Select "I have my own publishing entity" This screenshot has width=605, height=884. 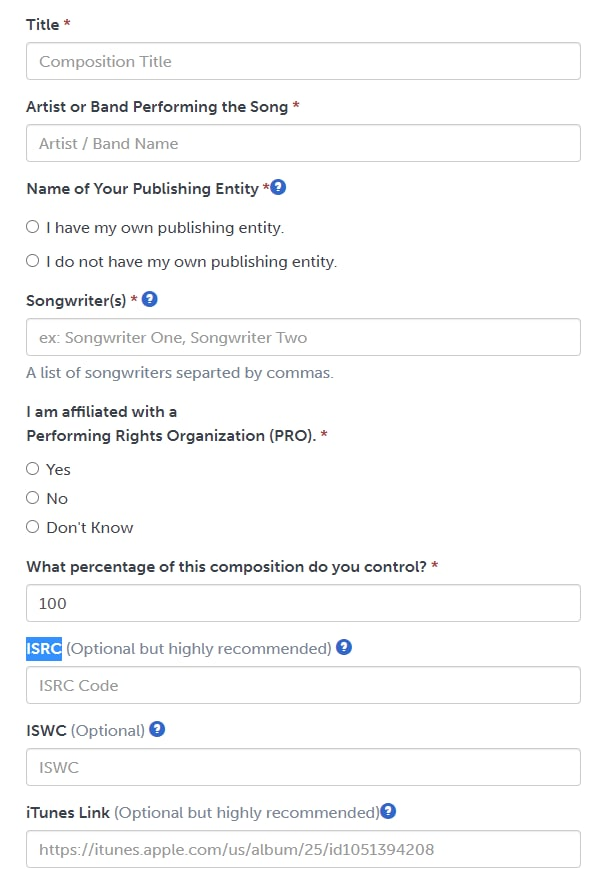(33, 227)
